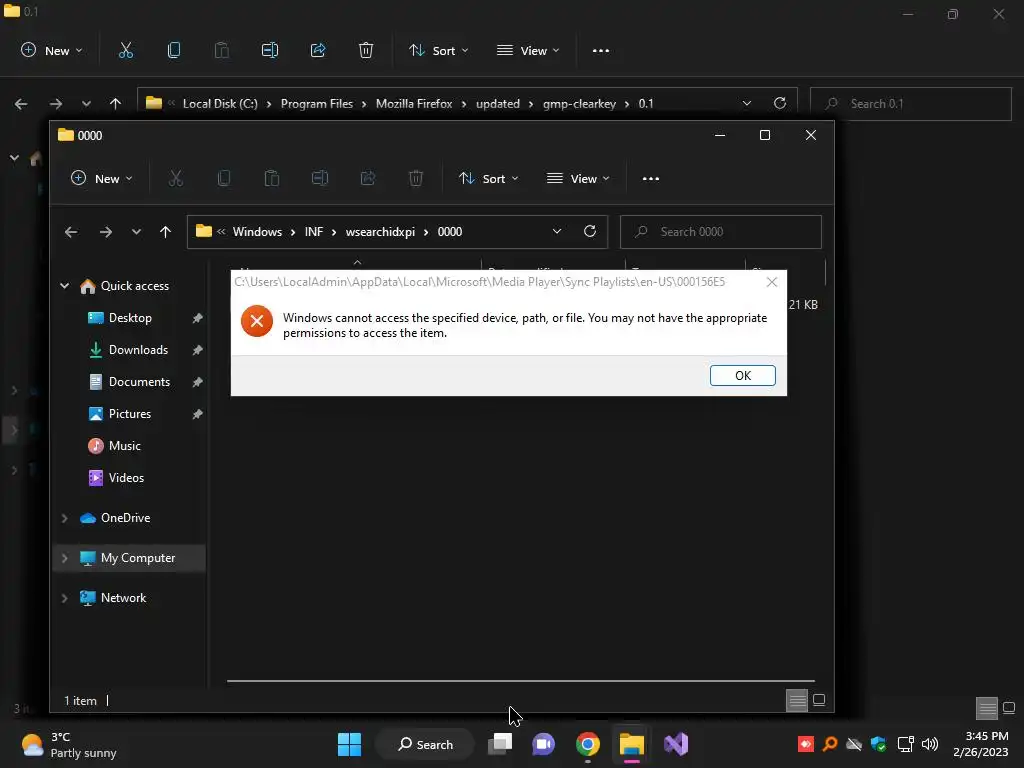This screenshot has width=1024, height=768.
Task: Click volume icon in system tray
Action: click(x=930, y=744)
